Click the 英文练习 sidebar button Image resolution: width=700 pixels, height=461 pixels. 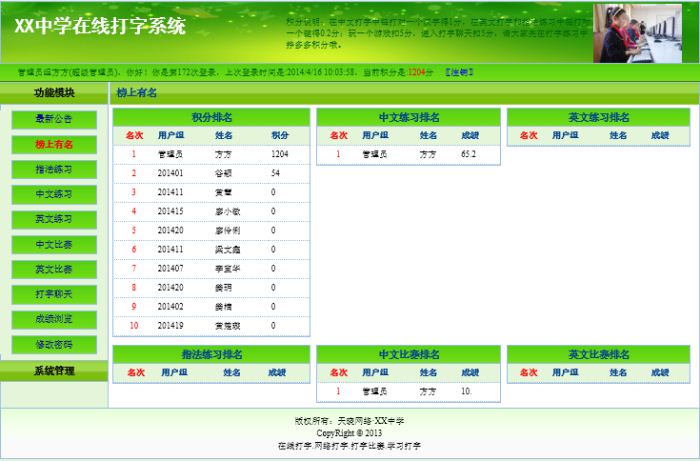tap(54, 219)
